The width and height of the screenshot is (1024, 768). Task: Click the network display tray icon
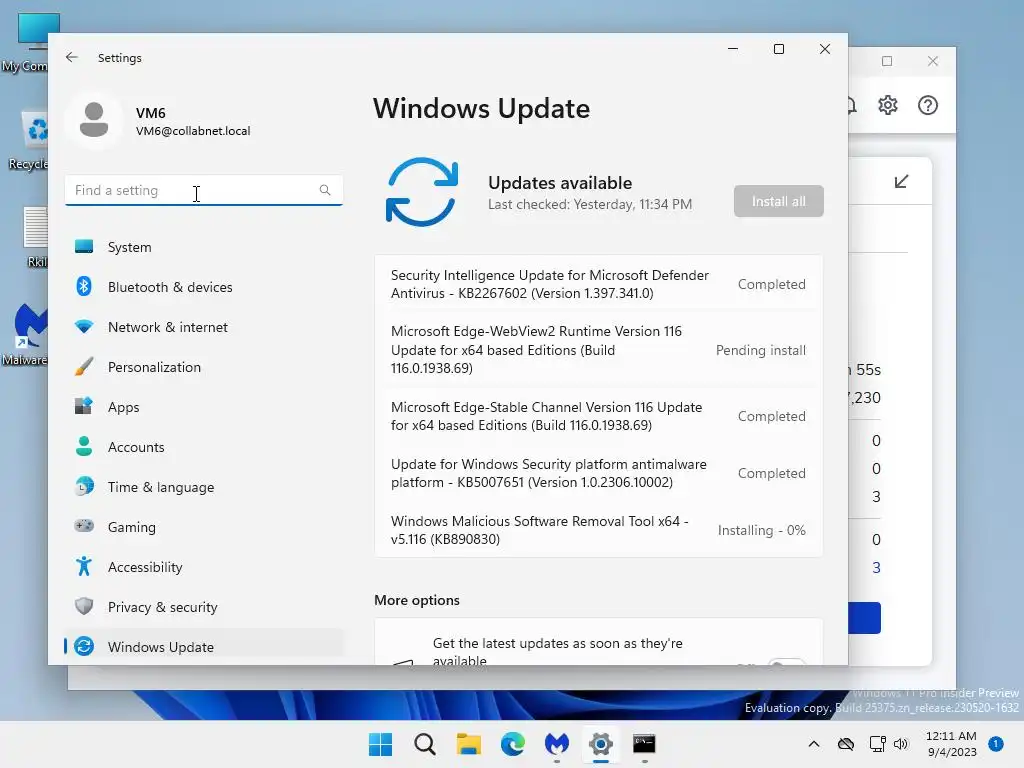(877, 744)
